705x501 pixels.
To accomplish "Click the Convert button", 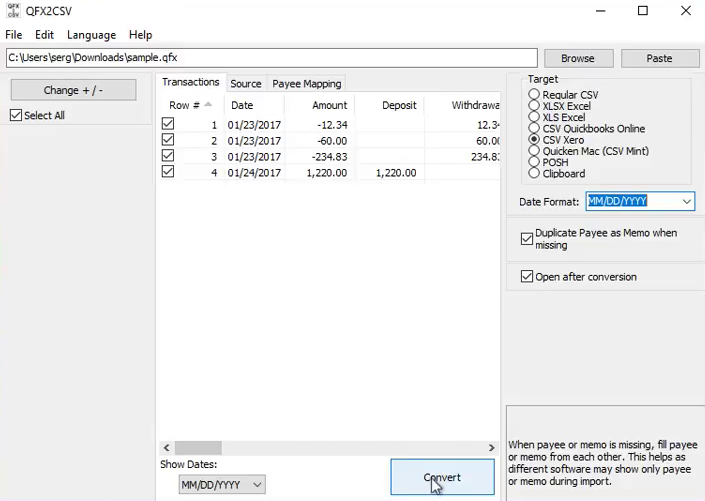I will (x=442, y=477).
